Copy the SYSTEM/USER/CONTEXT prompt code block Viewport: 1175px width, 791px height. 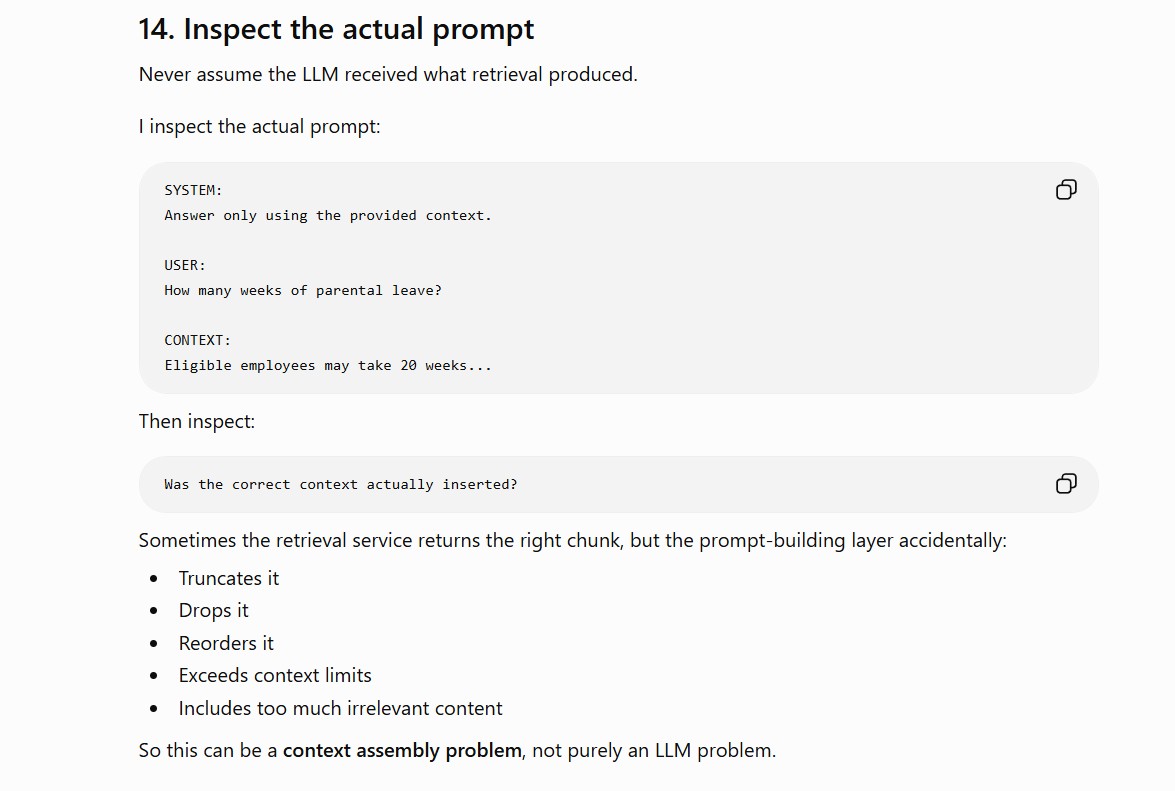coord(1066,190)
